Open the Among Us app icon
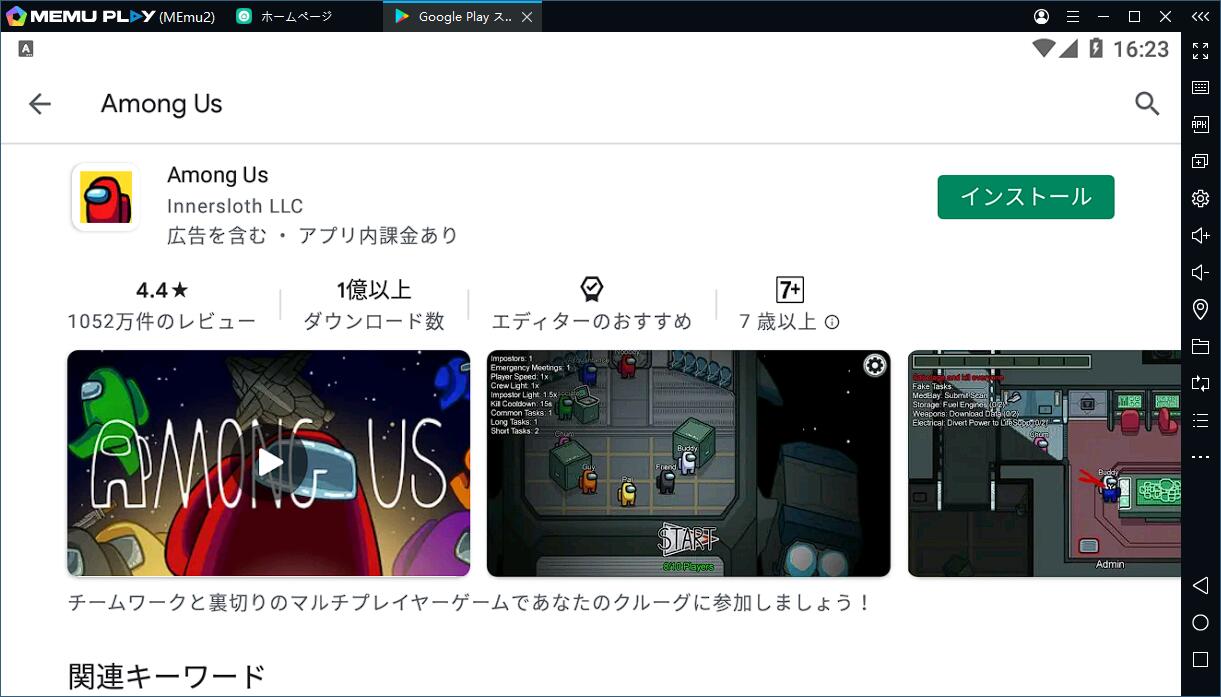The image size is (1221, 697). (106, 197)
